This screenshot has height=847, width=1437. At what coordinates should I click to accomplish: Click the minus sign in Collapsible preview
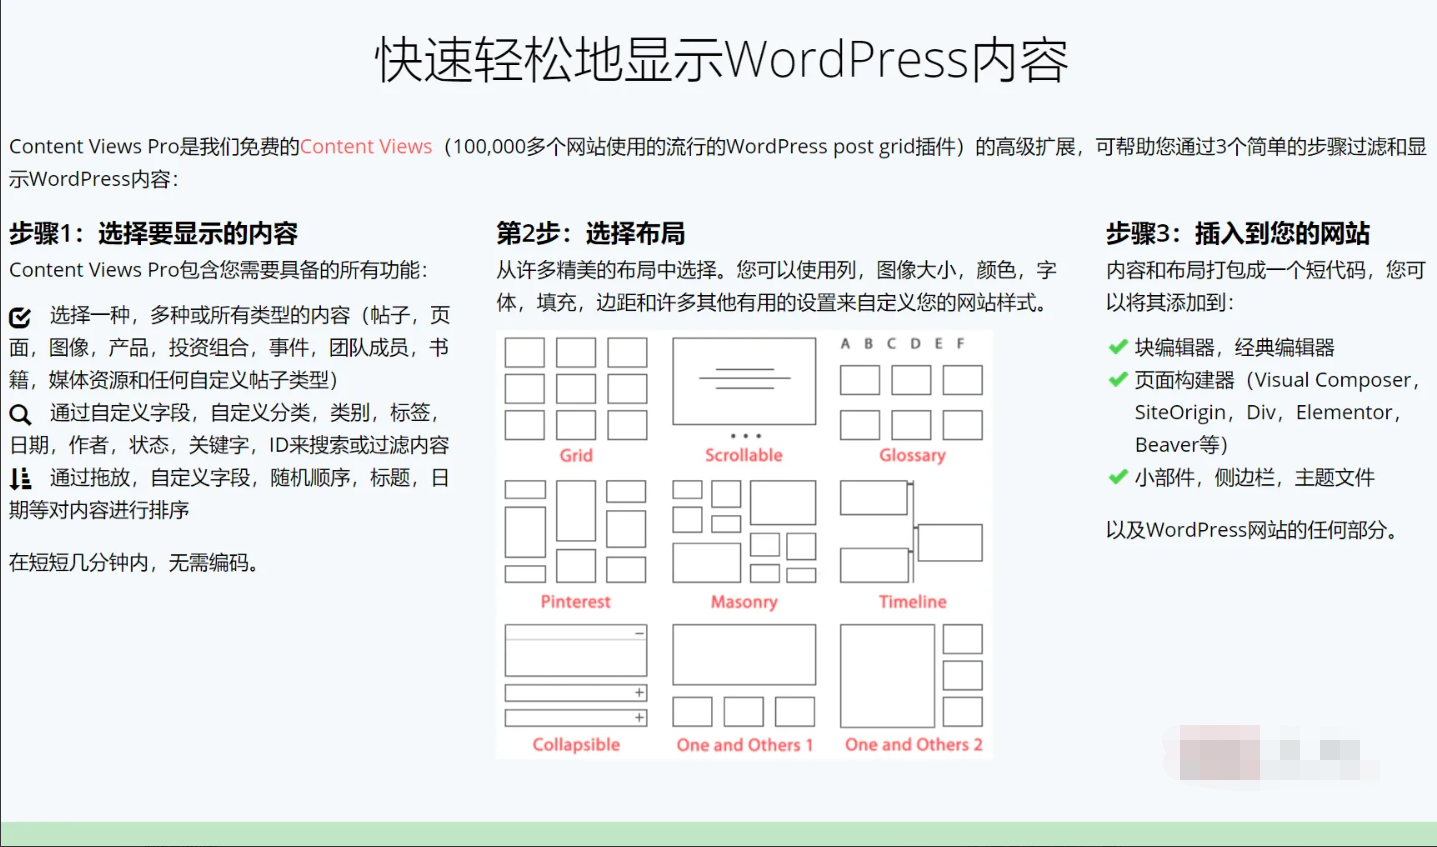click(x=639, y=633)
